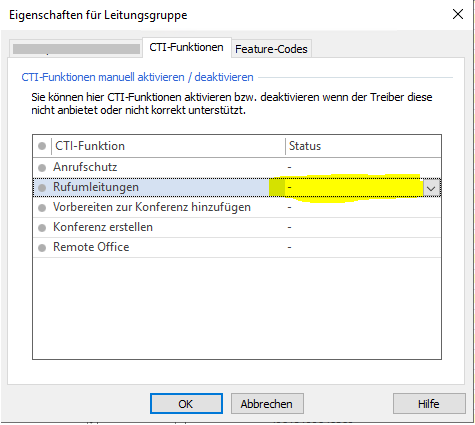Open Hilfe for this dialog
The width and height of the screenshot is (475, 425).
click(429, 404)
